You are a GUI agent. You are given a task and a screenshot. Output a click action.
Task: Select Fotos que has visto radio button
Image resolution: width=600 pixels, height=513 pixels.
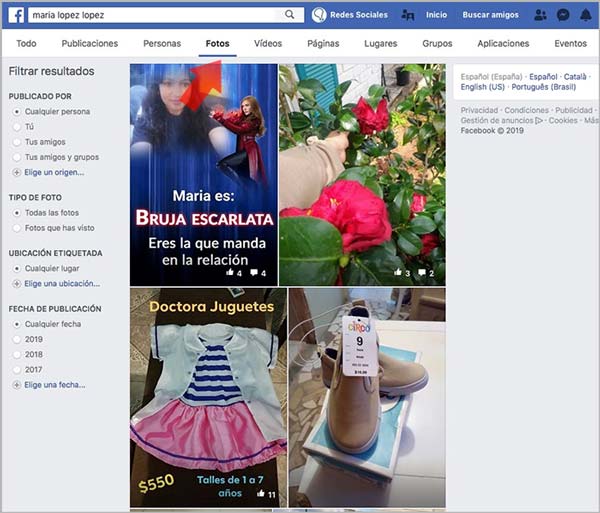[16, 228]
